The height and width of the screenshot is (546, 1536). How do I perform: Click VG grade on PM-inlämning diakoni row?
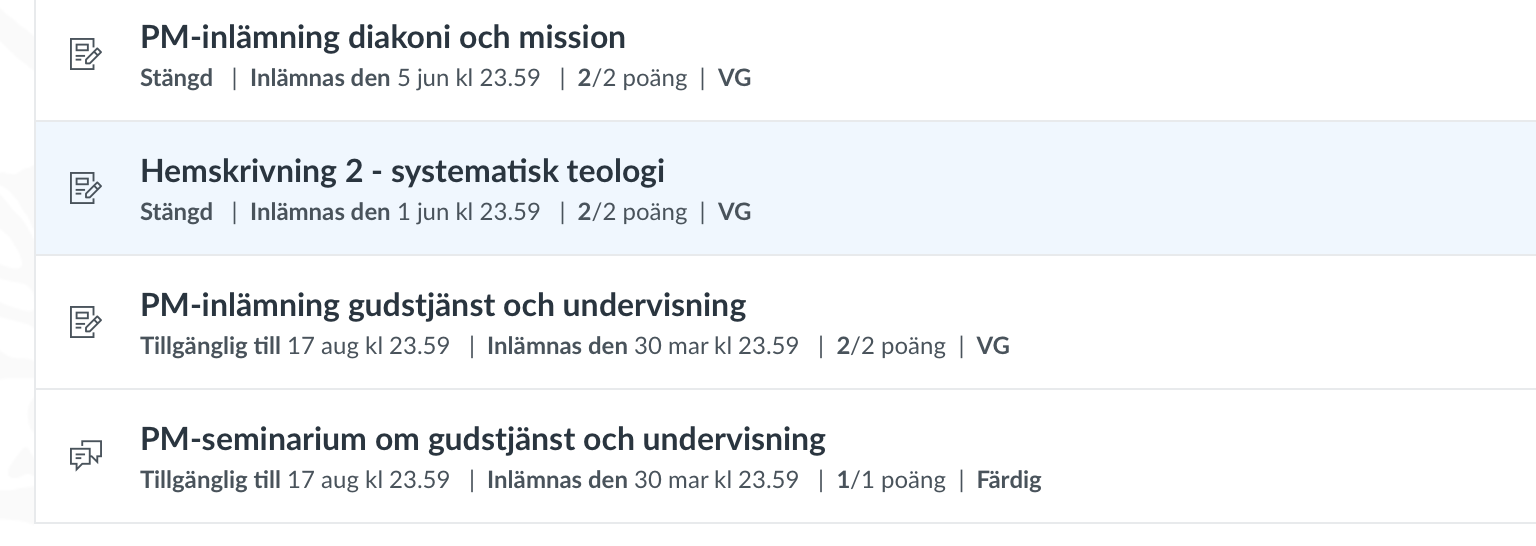coord(735,78)
